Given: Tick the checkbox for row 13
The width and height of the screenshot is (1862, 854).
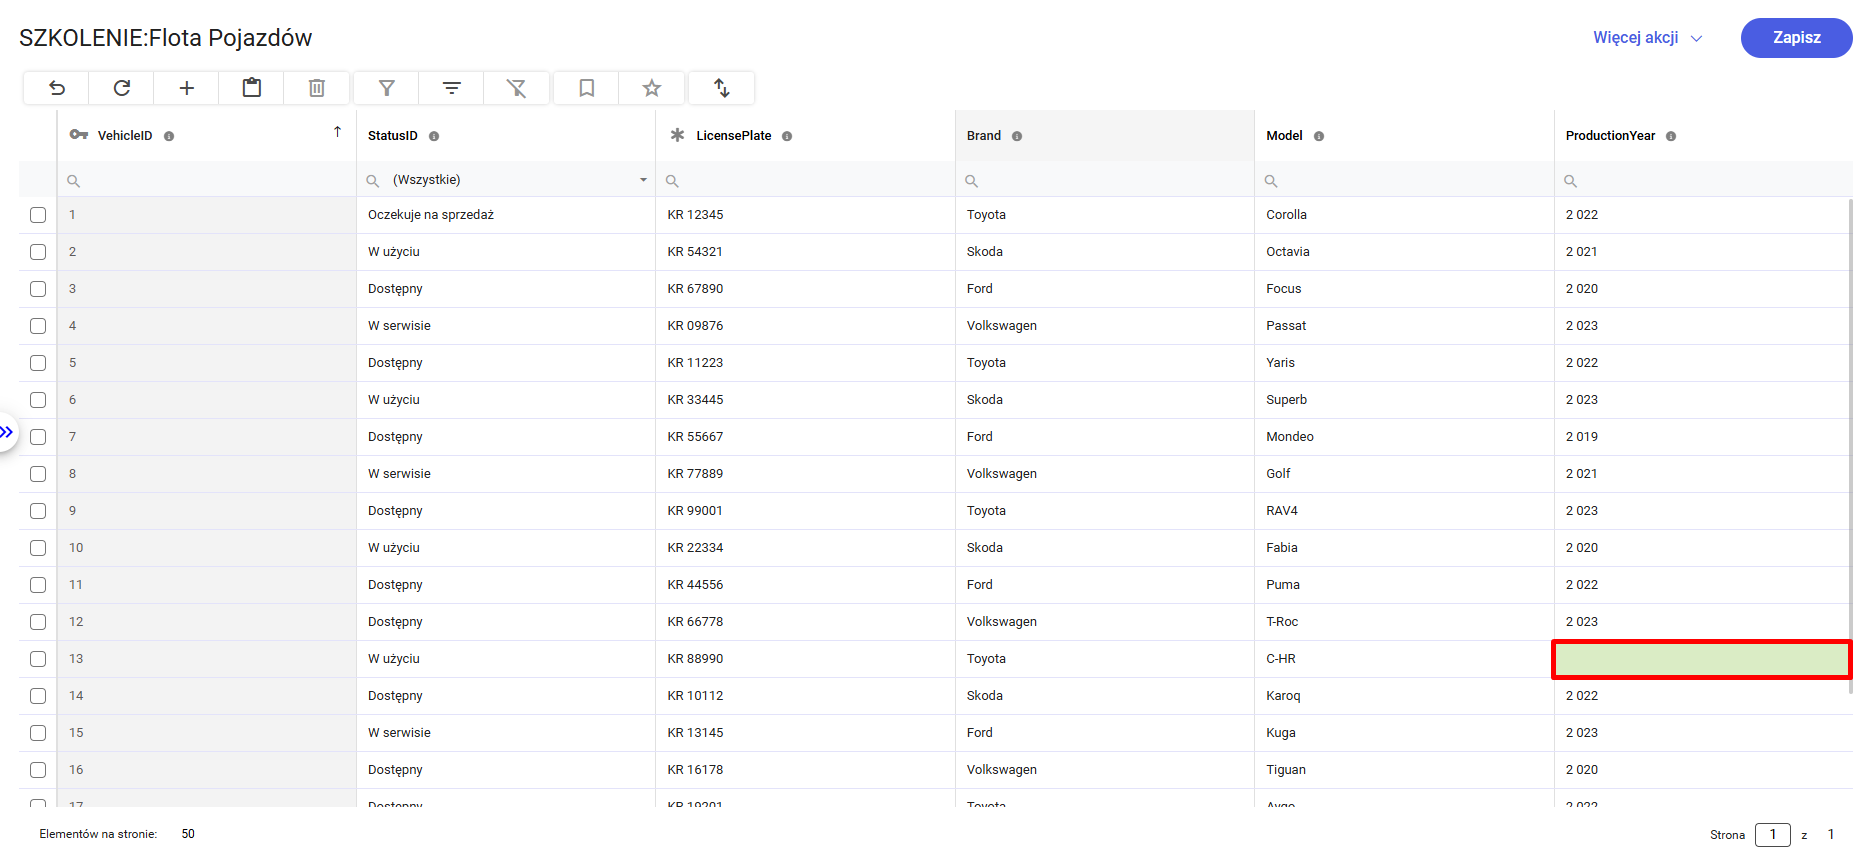Looking at the screenshot, I should pos(38,659).
